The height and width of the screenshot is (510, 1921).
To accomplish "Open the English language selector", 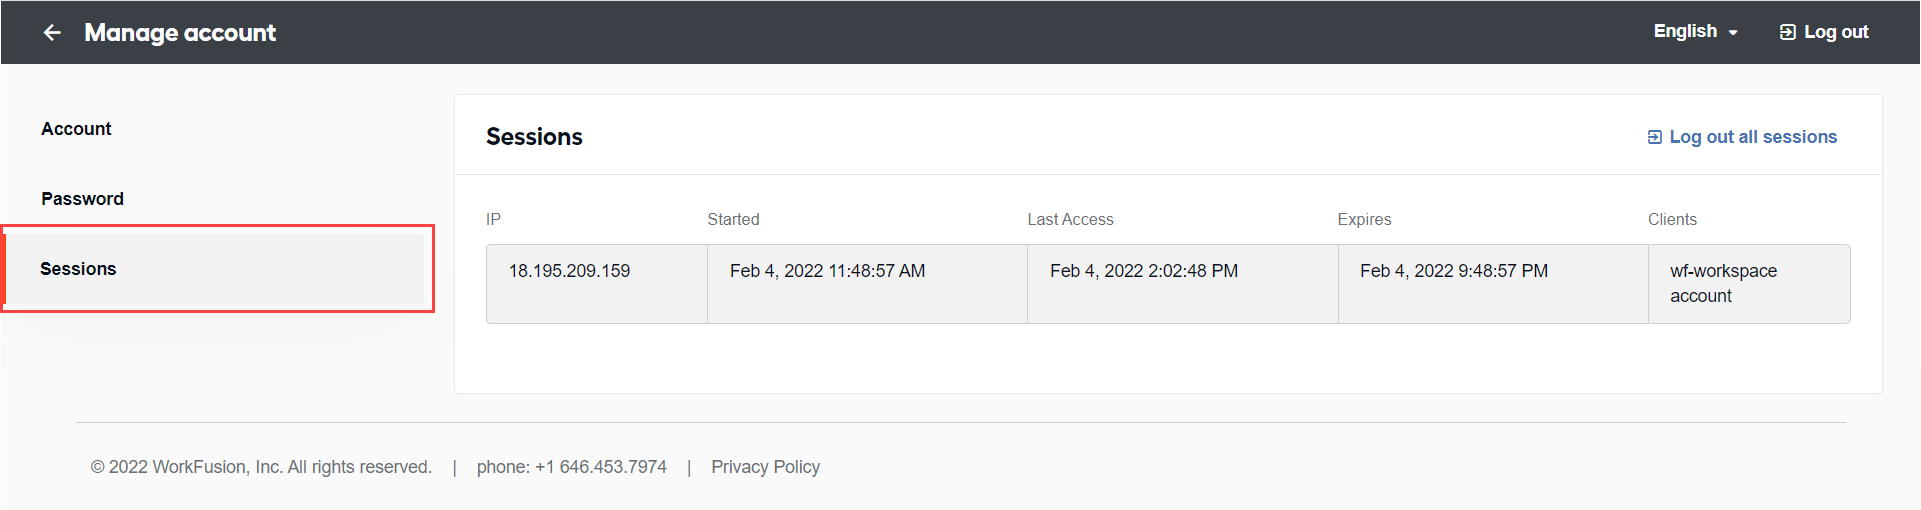I will pyautogui.click(x=1695, y=32).
